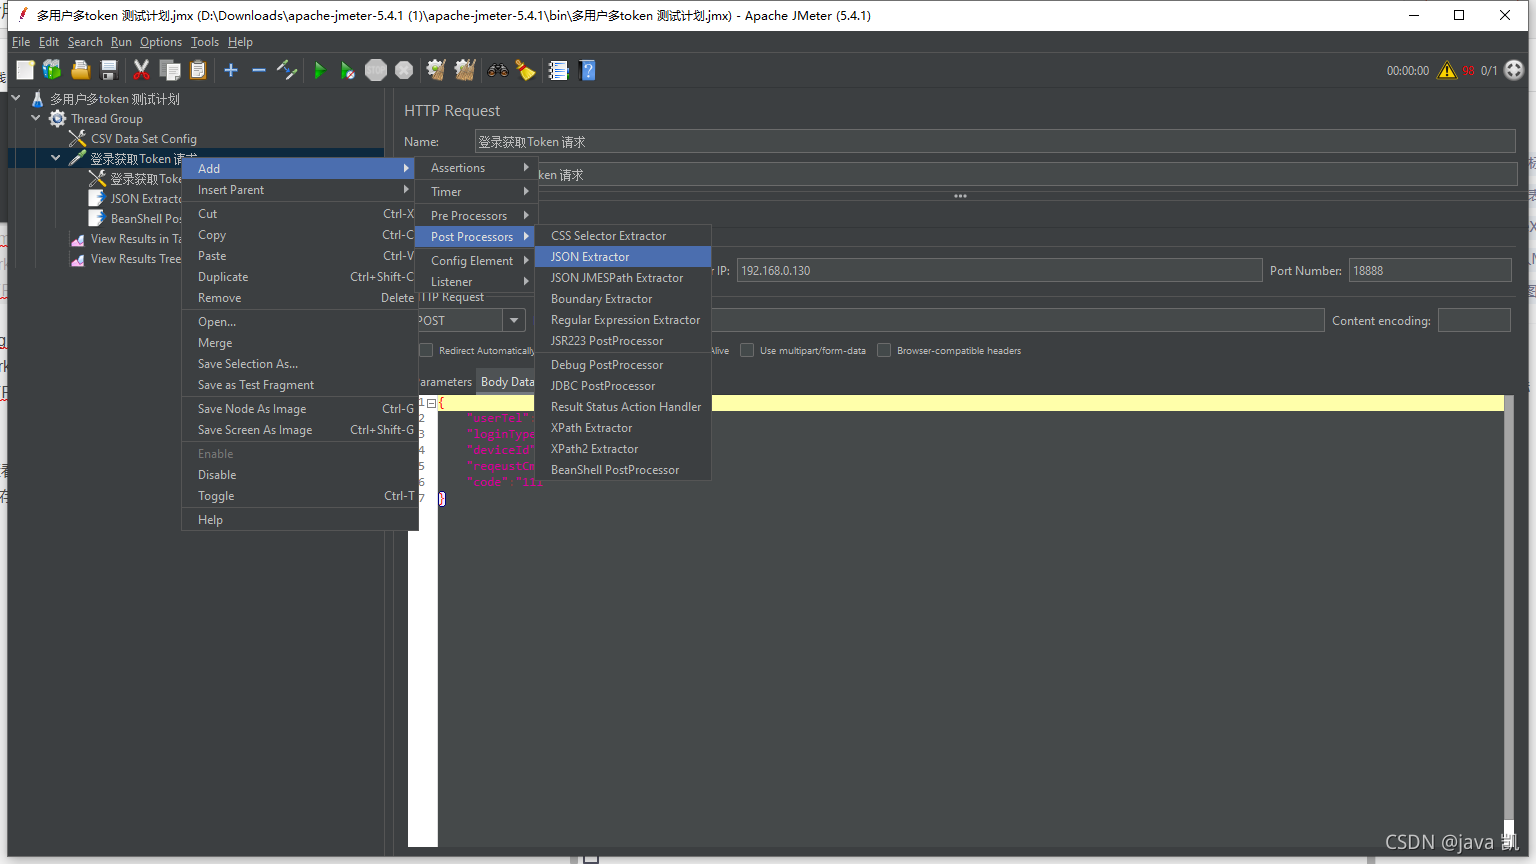Collapse the Thread Group tree node

[36, 118]
